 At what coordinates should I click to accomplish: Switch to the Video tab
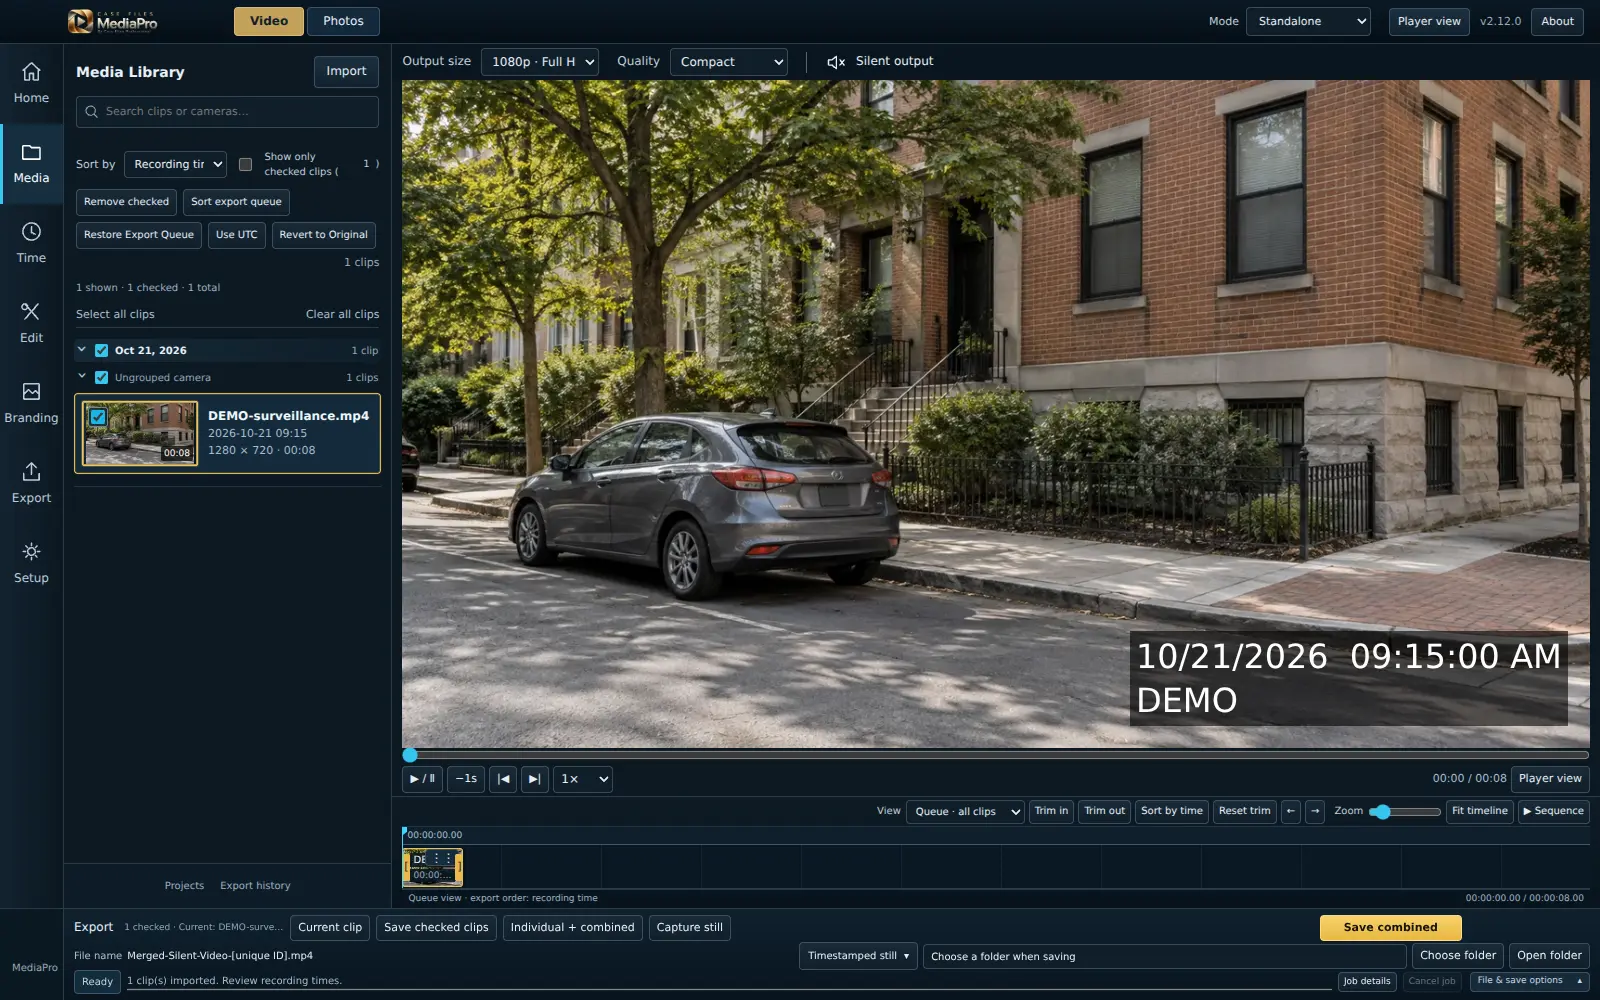click(x=269, y=21)
